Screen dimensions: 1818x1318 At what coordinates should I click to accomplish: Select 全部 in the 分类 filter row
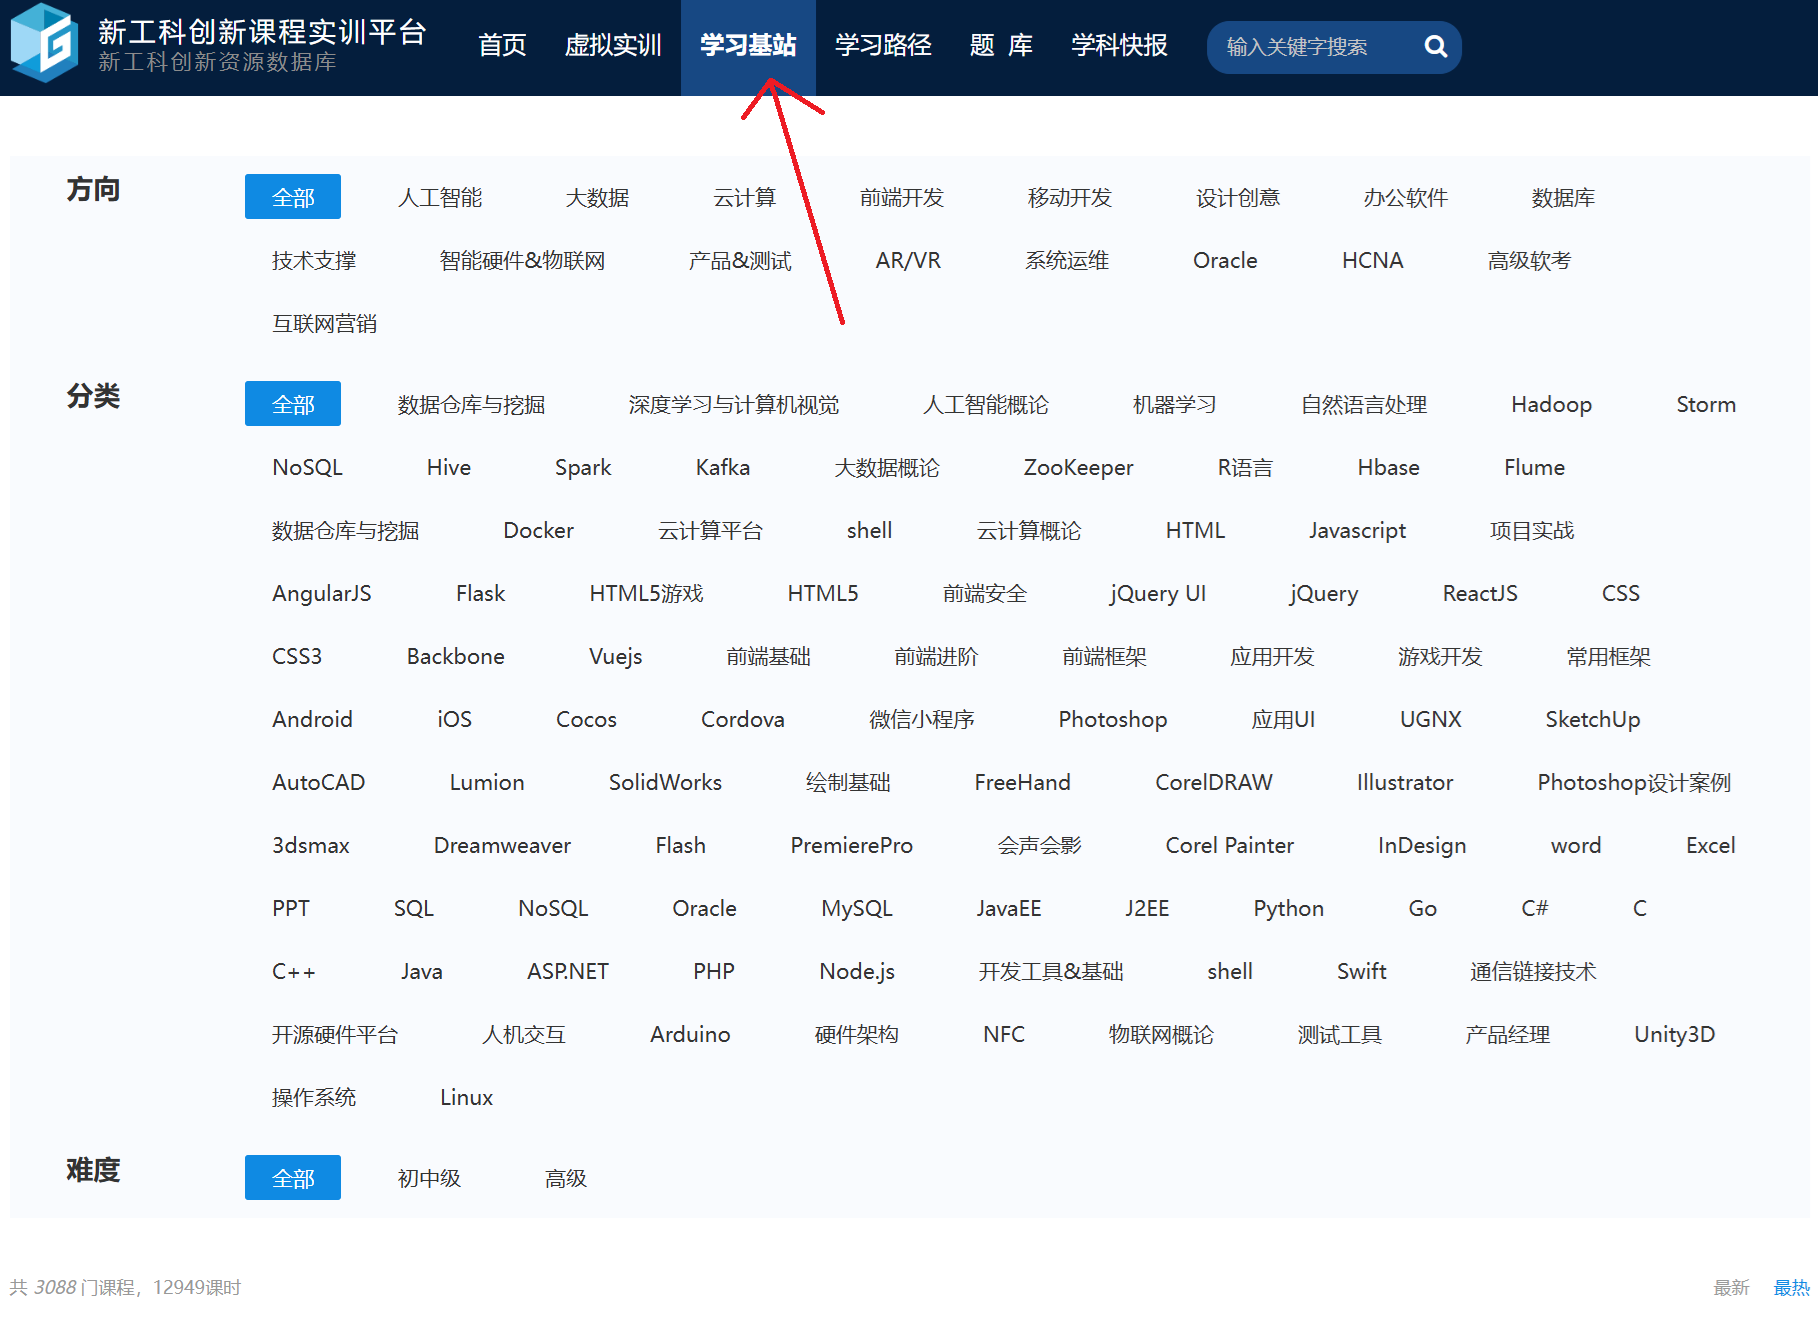pyautogui.click(x=293, y=404)
